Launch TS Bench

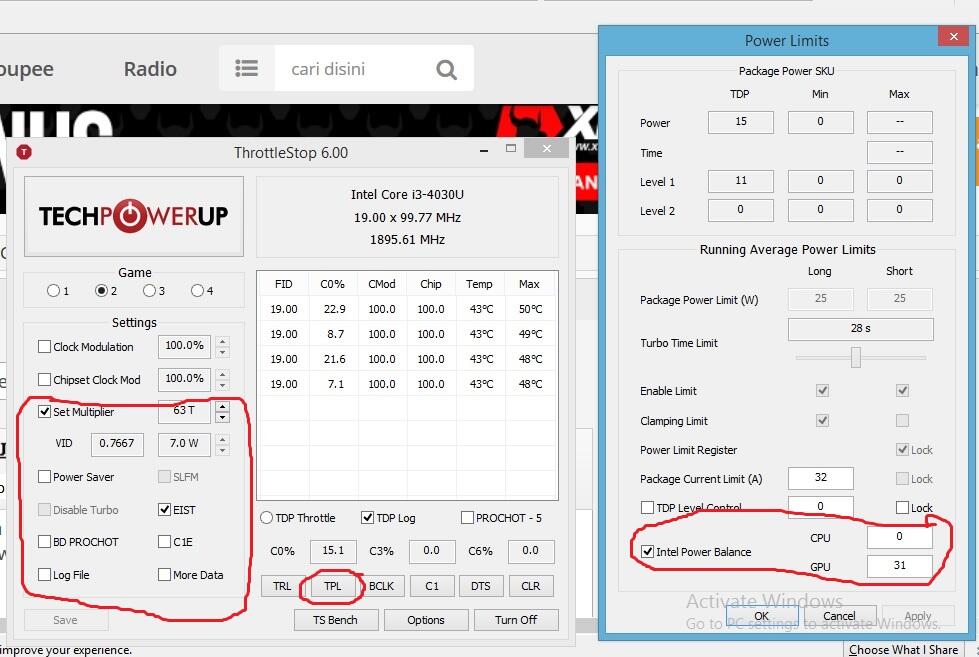(x=335, y=620)
